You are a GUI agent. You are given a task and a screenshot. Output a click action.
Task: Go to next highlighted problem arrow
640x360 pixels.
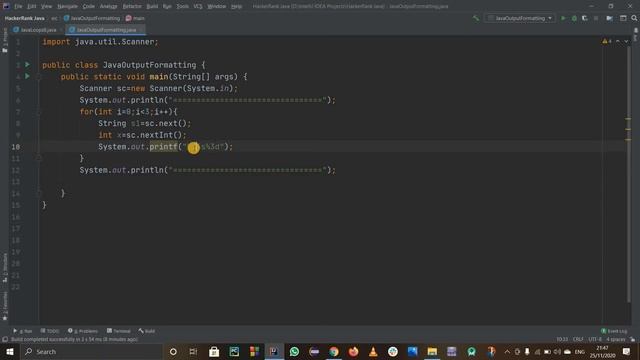626,41
